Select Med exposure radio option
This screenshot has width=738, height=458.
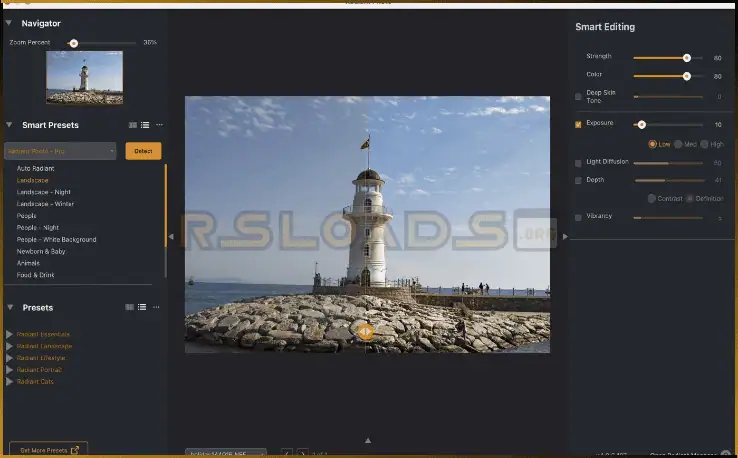678,145
